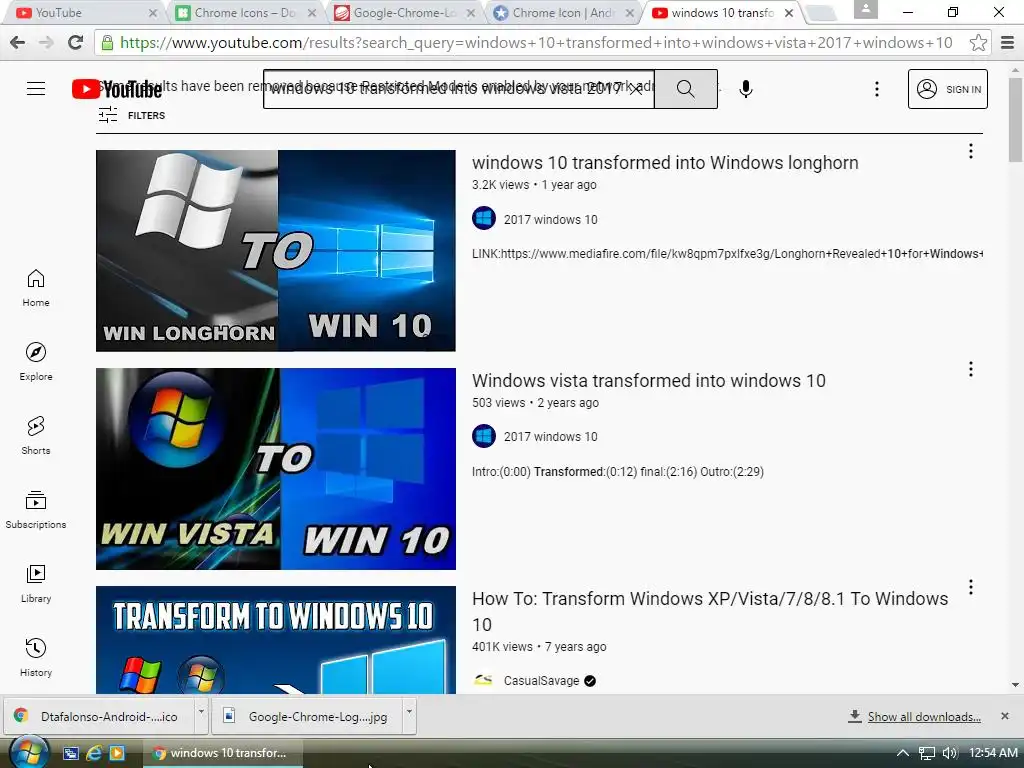
Task: Open Chrome main menu
Action: point(1007,43)
